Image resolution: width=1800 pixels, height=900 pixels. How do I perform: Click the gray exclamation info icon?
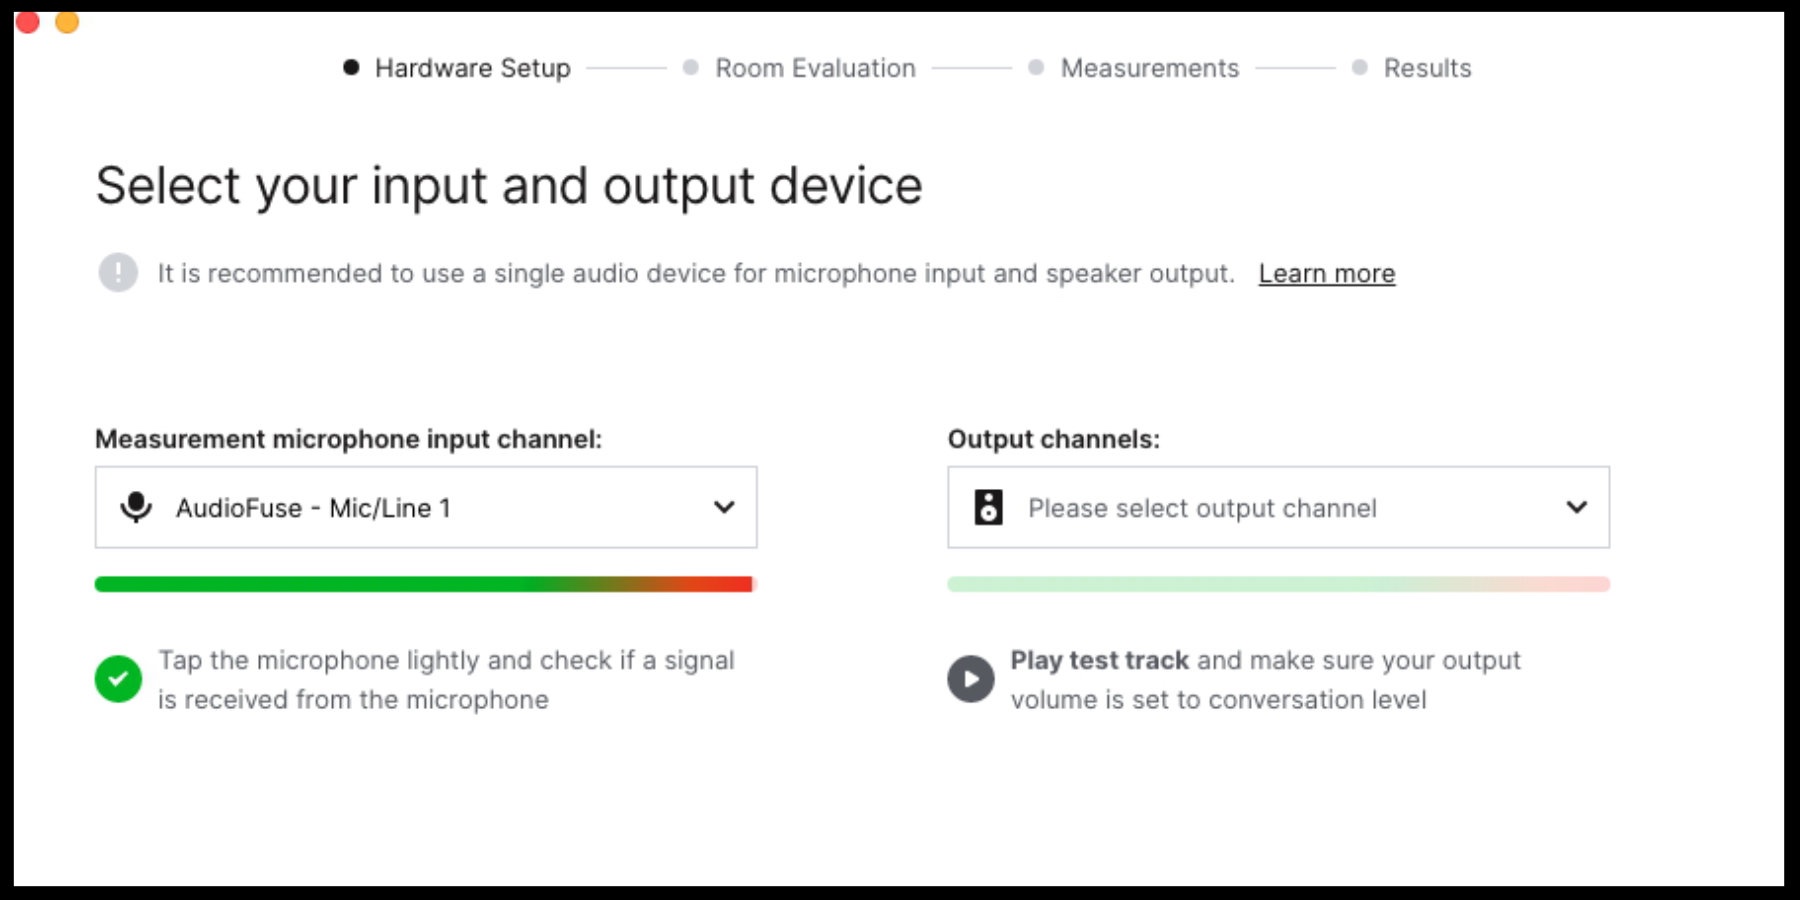point(118,272)
